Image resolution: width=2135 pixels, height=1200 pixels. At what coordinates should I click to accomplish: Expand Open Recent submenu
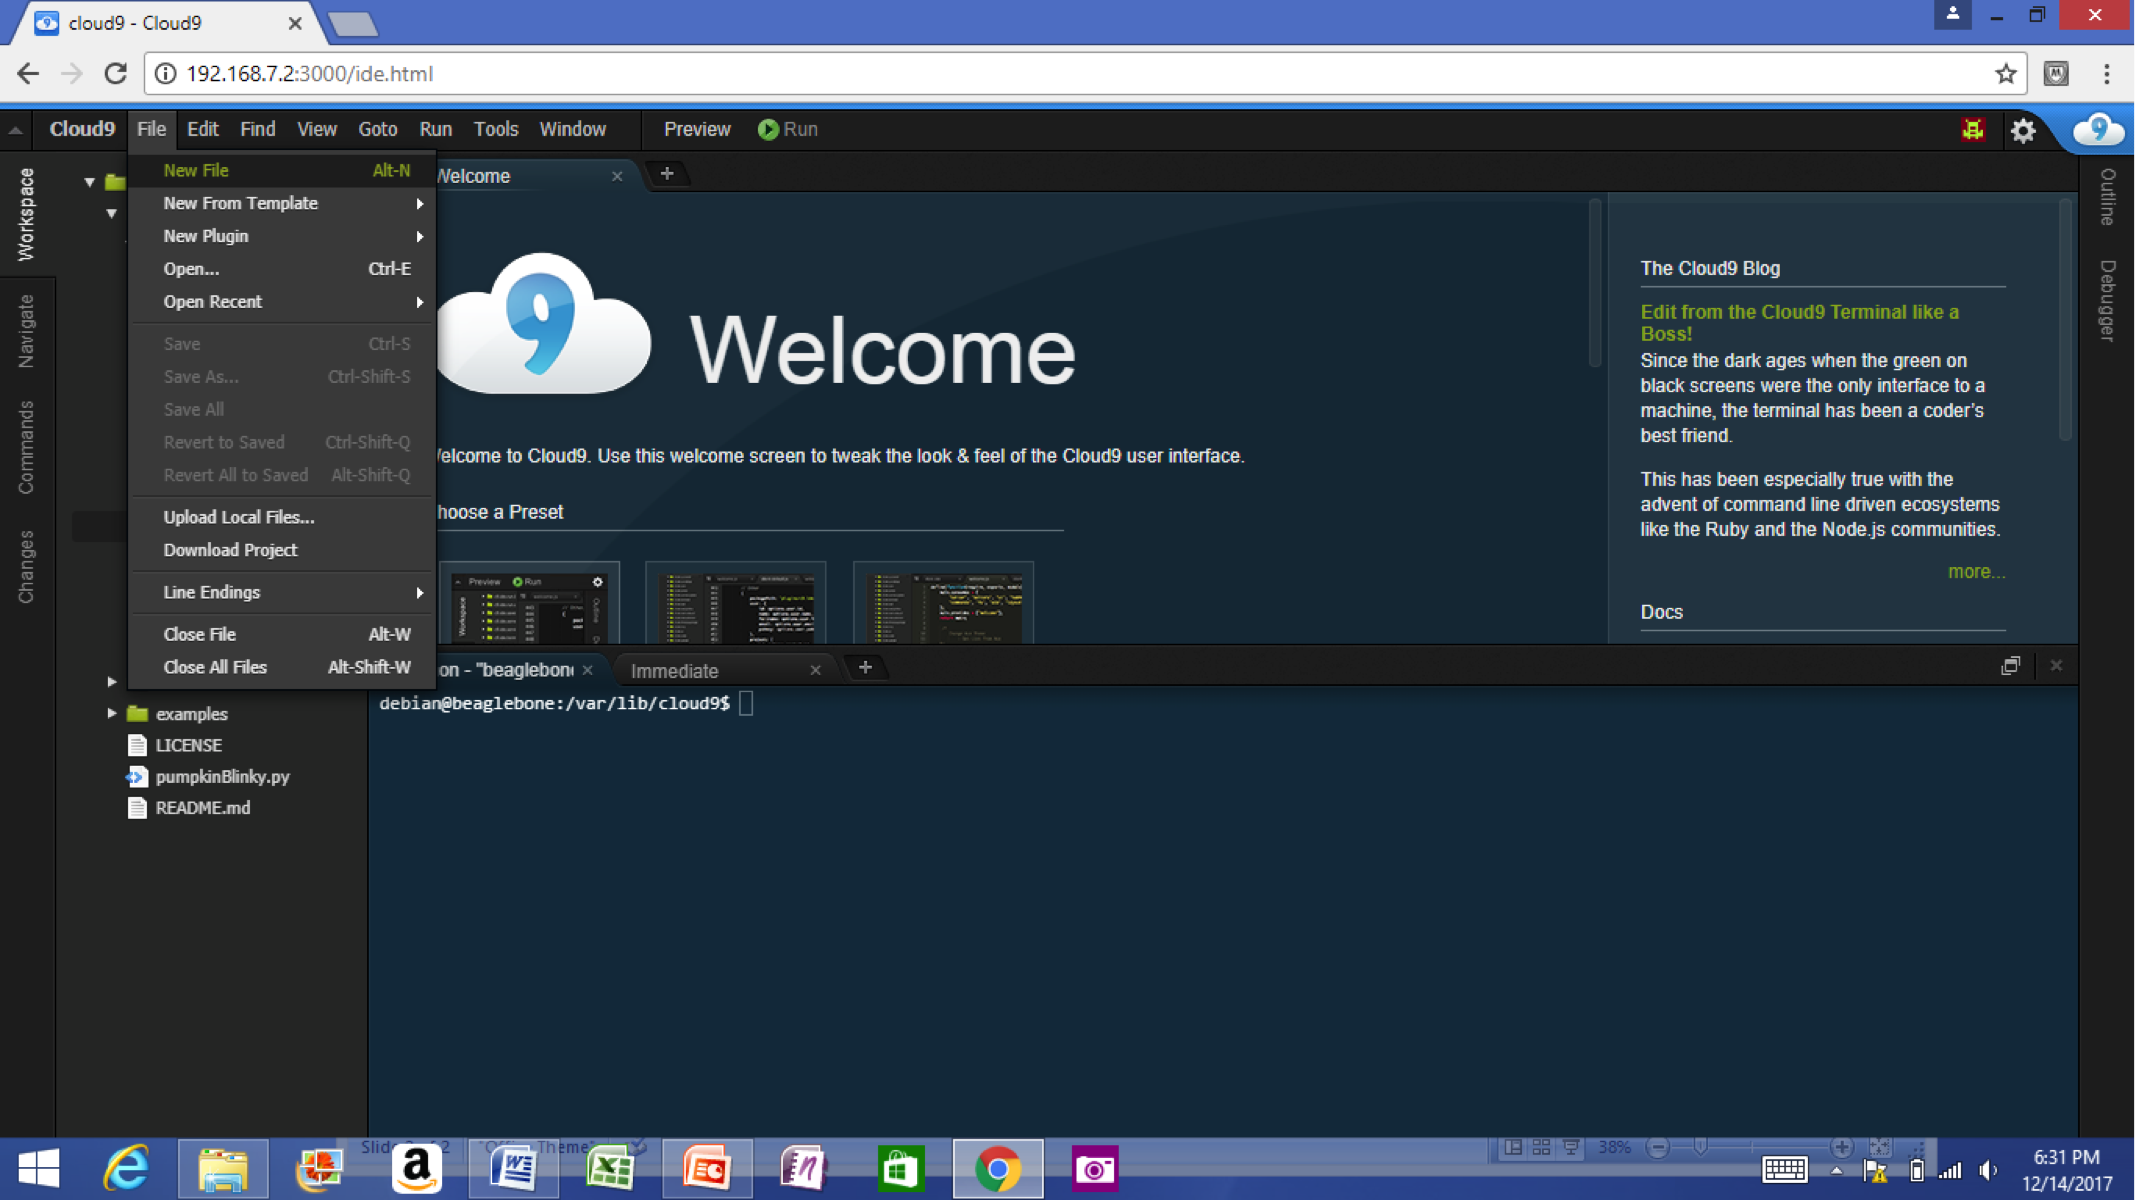(x=282, y=302)
